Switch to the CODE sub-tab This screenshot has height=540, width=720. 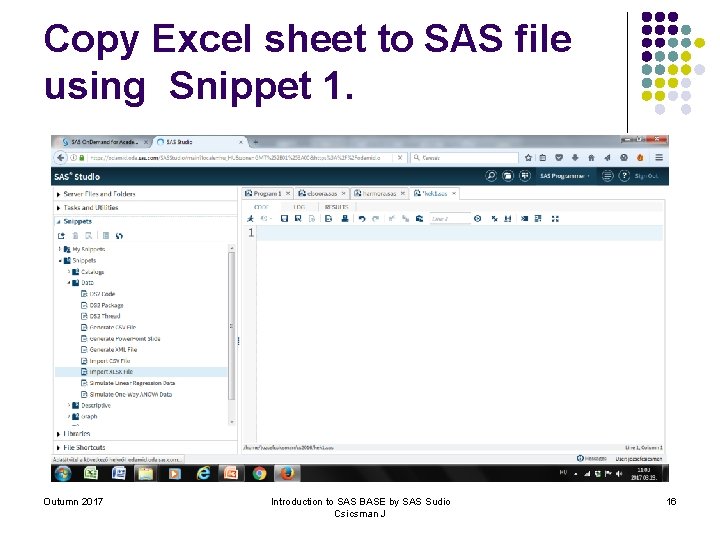point(261,207)
